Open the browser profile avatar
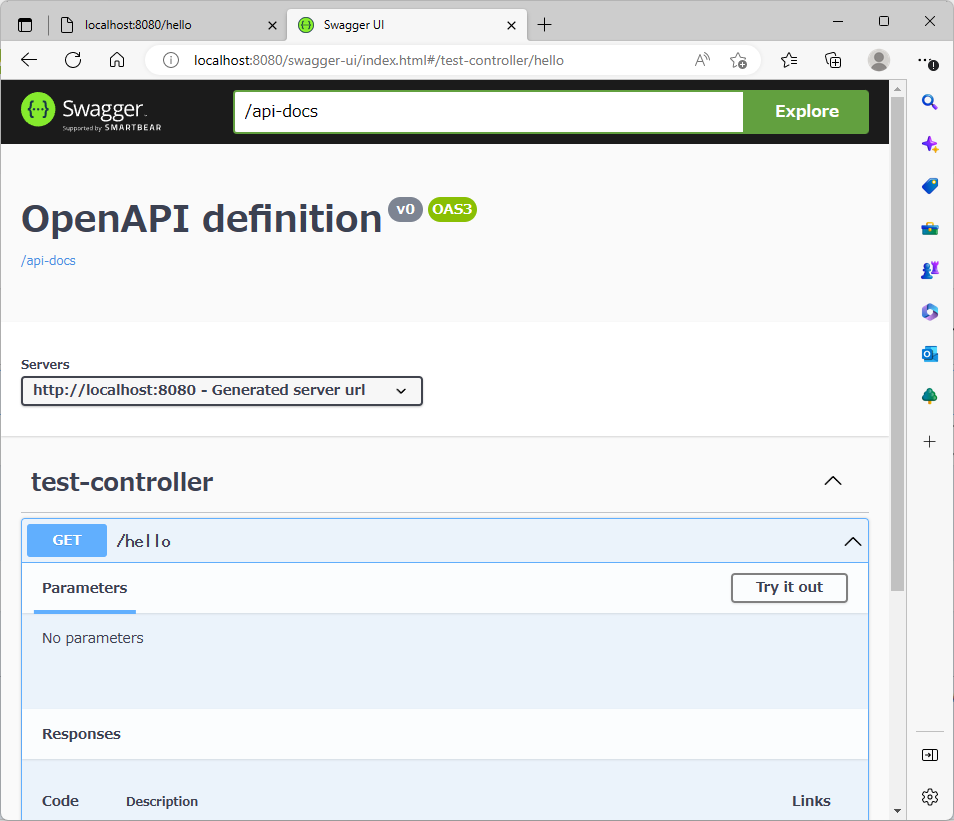 (879, 60)
